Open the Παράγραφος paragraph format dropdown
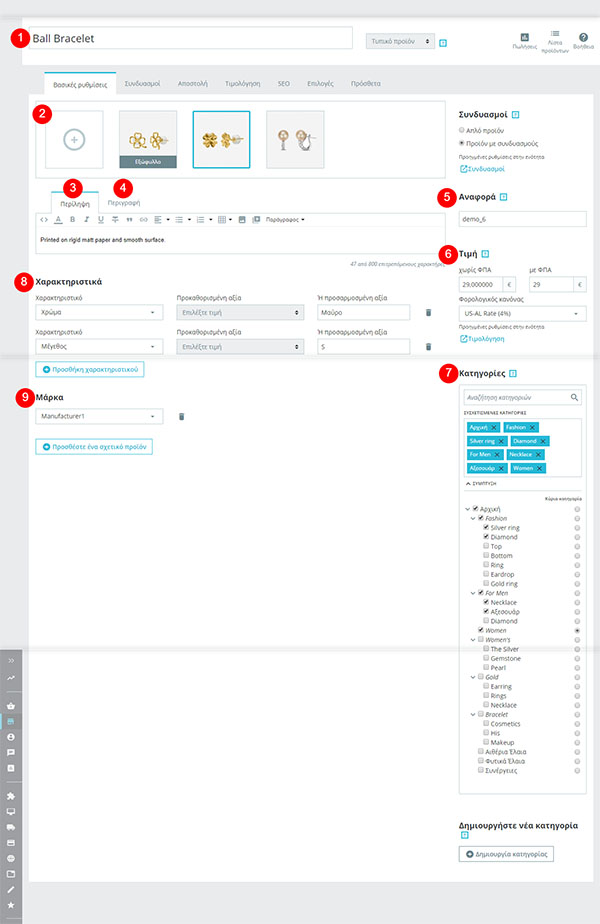Viewport: 600px width, 924px height. click(x=285, y=220)
